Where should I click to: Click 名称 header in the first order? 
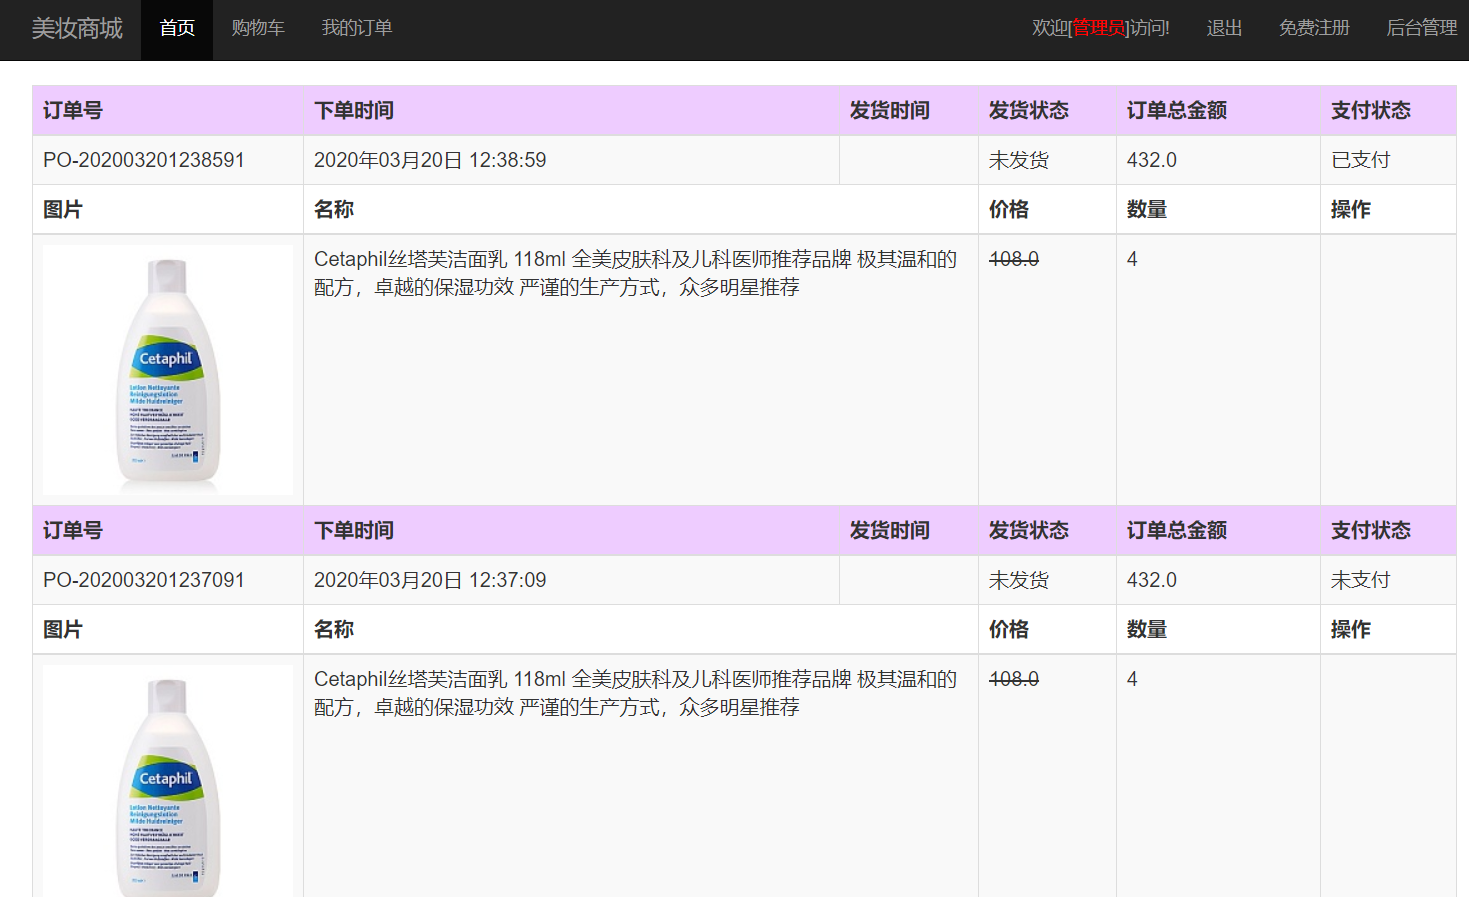[x=334, y=209]
